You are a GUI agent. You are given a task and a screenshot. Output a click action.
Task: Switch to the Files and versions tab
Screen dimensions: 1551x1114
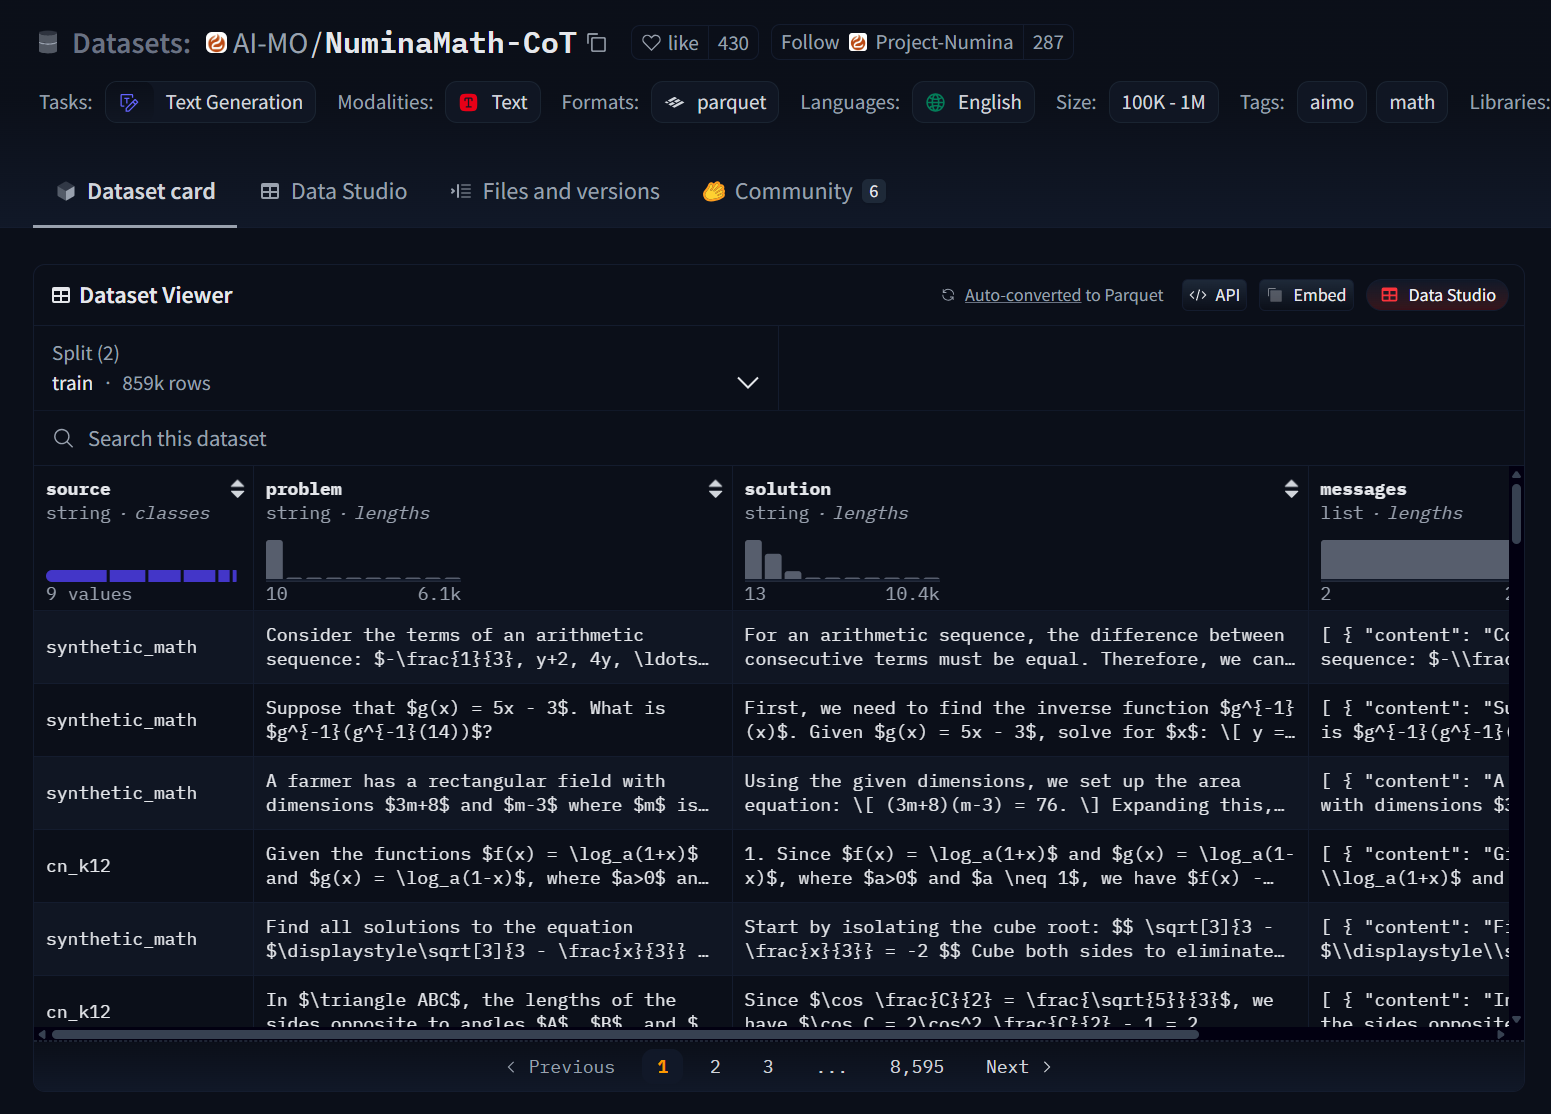[x=555, y=191]
